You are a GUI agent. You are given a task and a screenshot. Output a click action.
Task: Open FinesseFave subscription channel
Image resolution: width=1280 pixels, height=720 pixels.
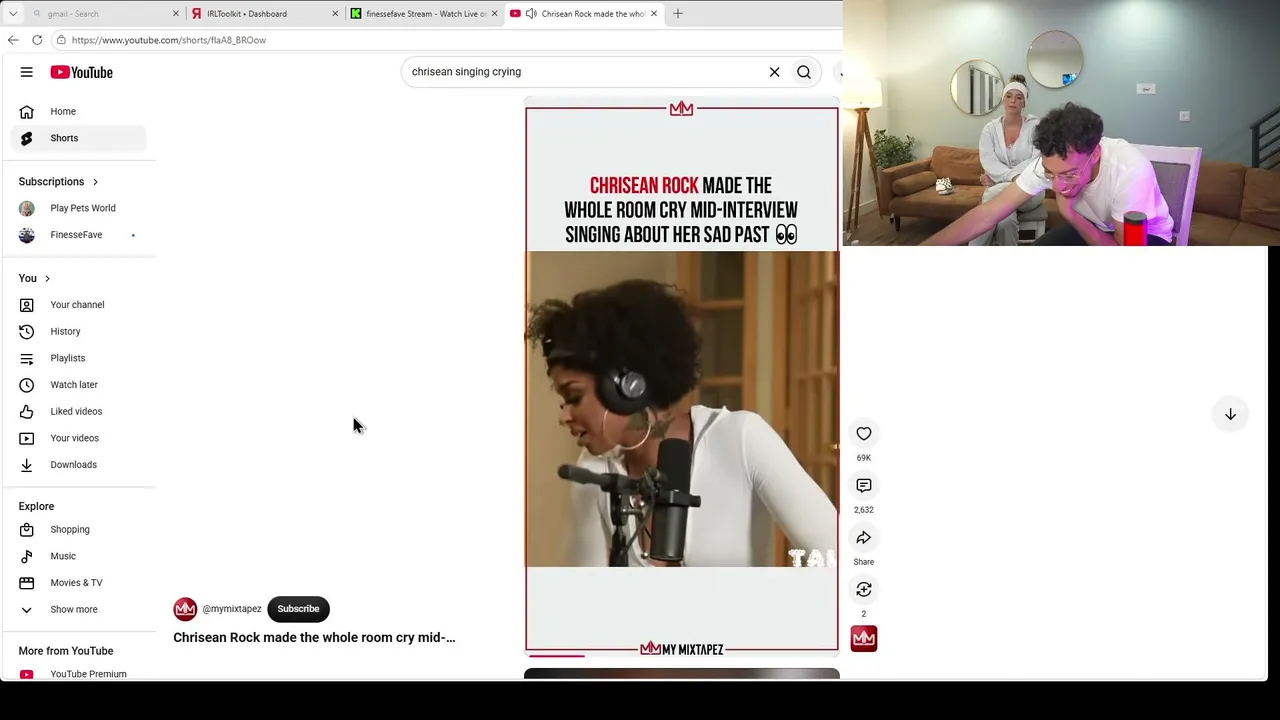pos(79,235)
